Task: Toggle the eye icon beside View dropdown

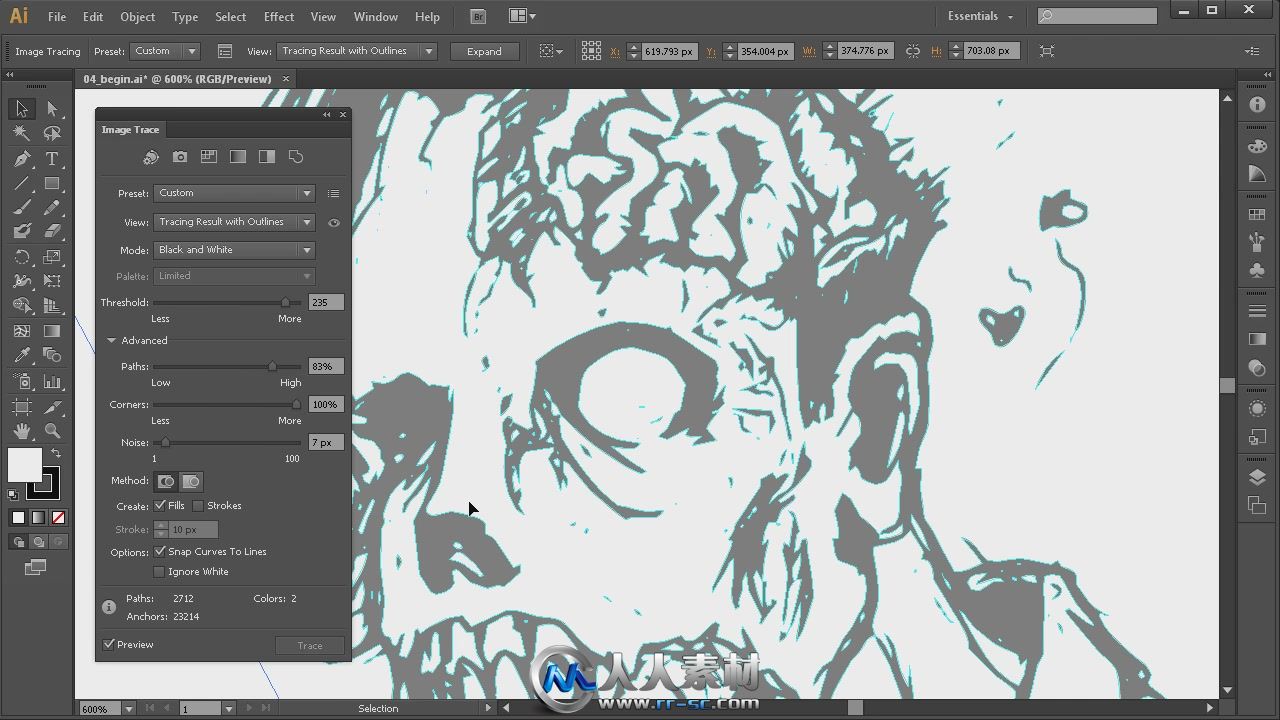Action: 334,223
